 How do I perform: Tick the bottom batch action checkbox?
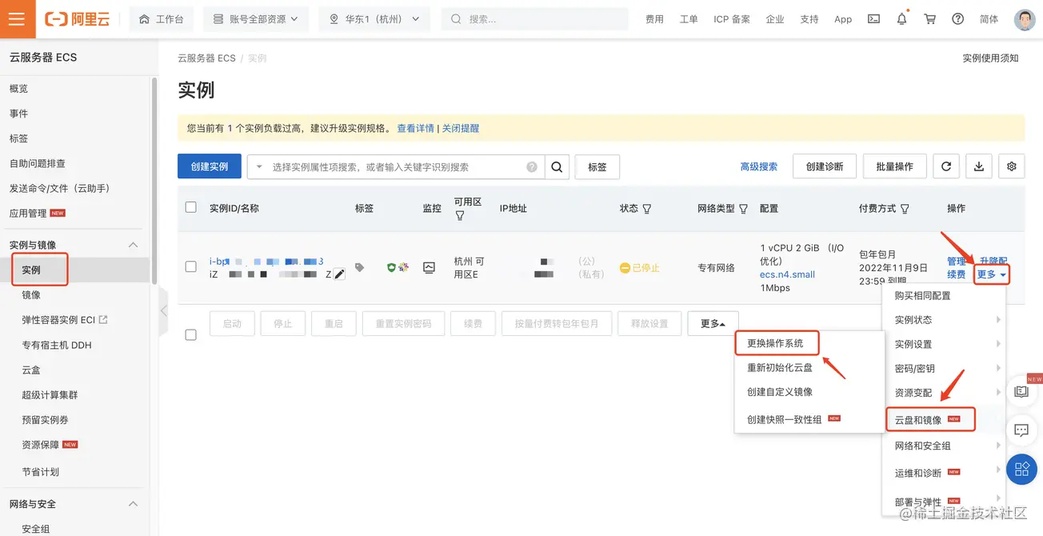191,335
